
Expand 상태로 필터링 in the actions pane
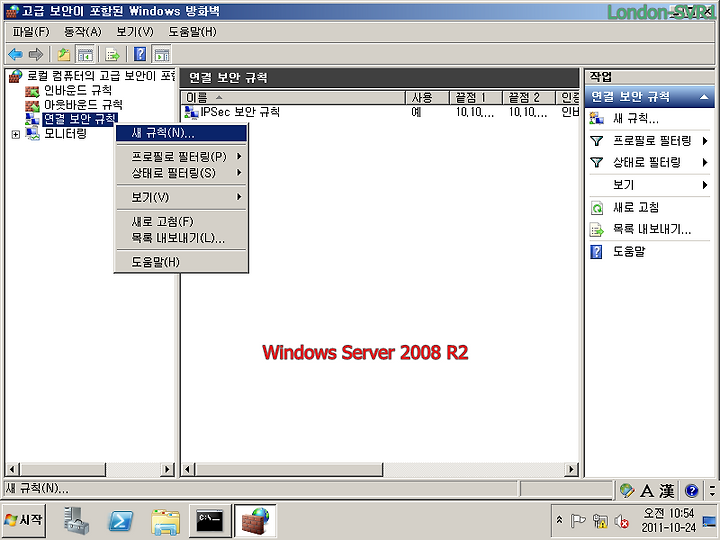pos(649,163)
